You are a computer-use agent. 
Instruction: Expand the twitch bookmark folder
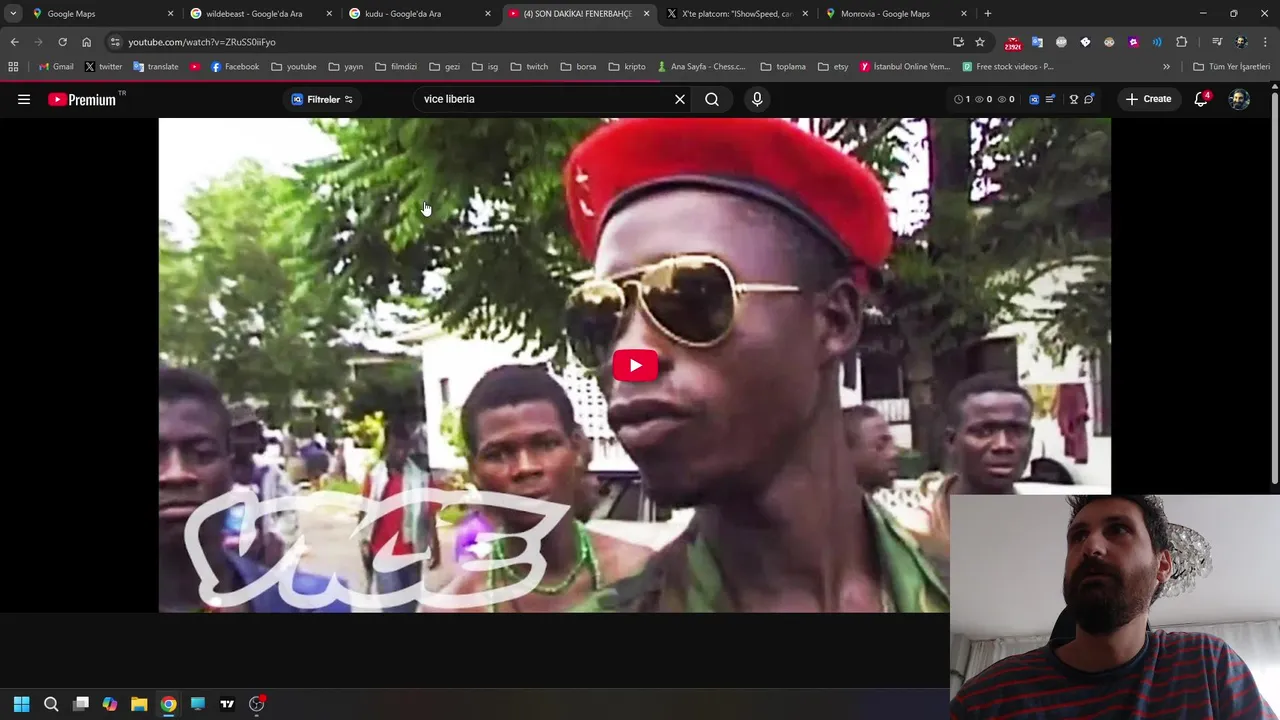[x=529, y=67]
